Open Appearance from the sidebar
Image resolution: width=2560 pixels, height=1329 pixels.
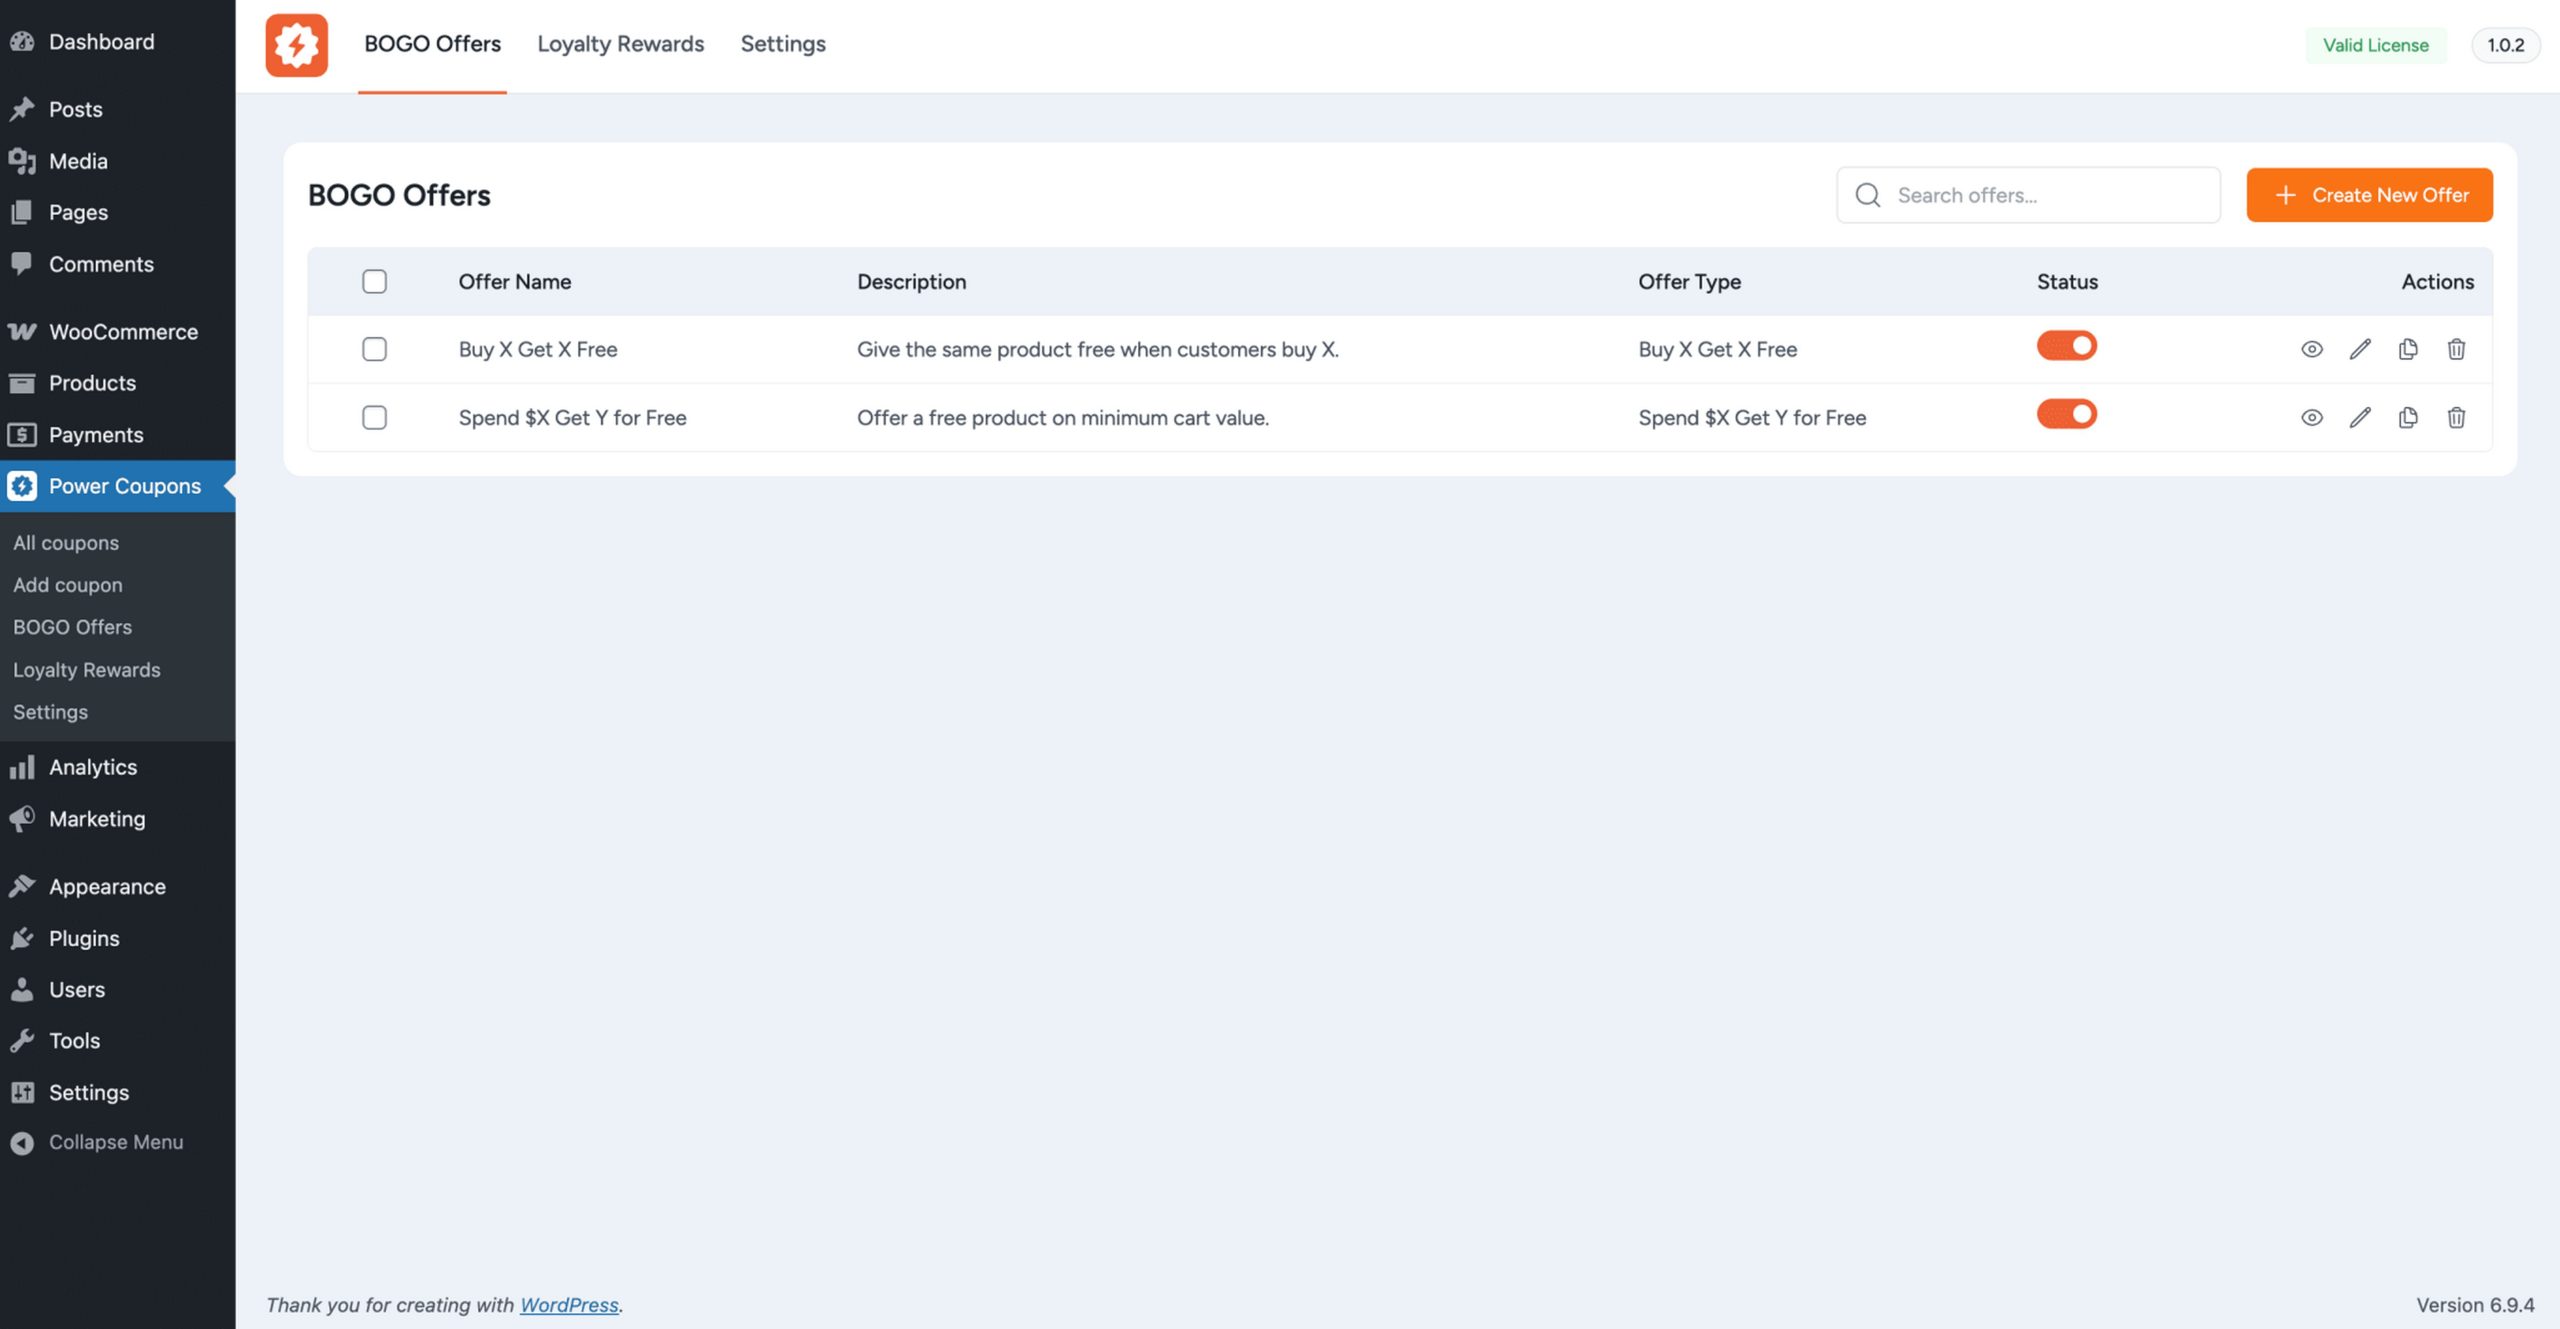pyautogui.click(x=117, y=886)
